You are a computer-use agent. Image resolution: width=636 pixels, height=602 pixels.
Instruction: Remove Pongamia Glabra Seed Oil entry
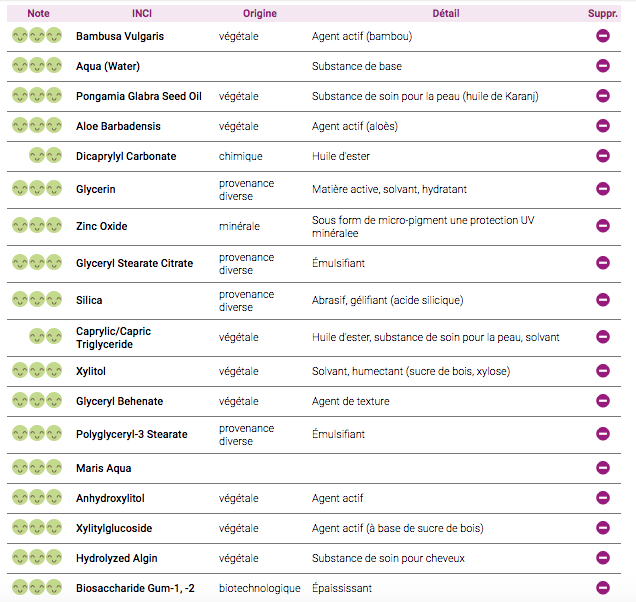point(603,96)
